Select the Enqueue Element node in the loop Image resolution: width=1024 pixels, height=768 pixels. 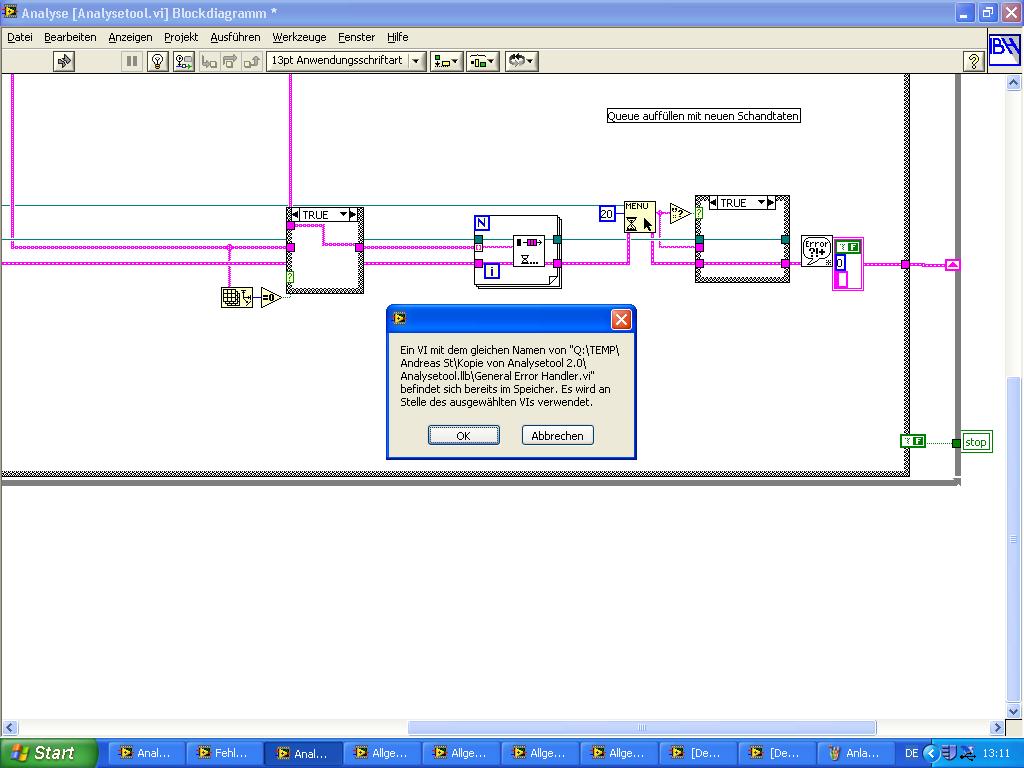click(529, 251)
